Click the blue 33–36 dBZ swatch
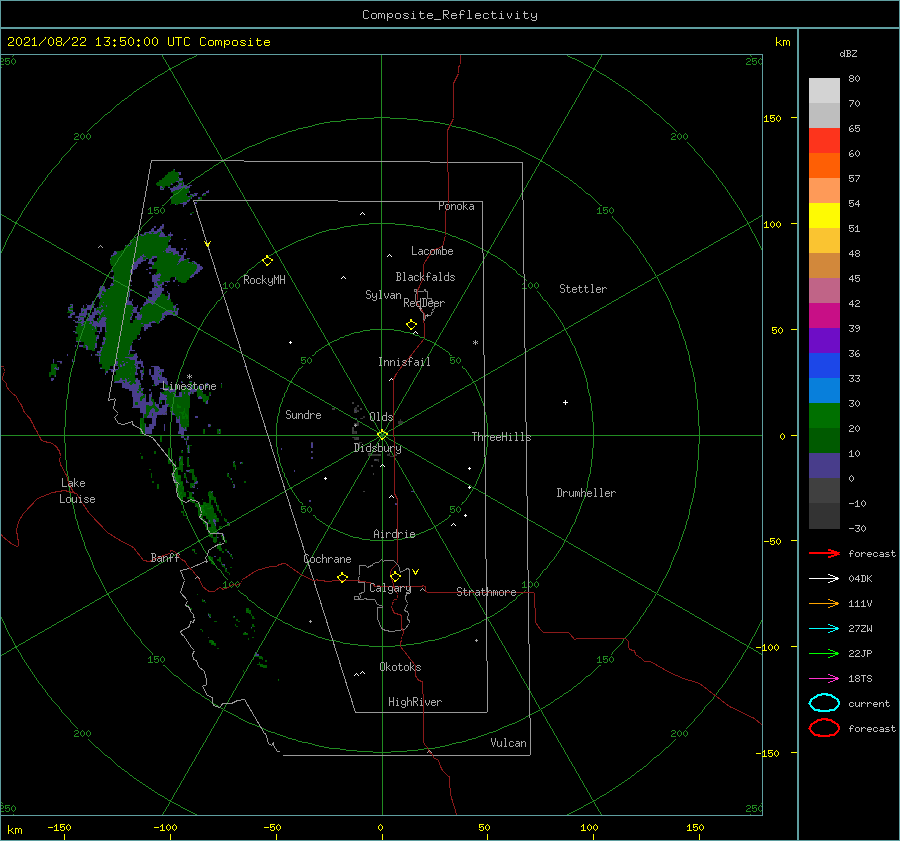This screenshot has height=841, width=900. [824, 366]
